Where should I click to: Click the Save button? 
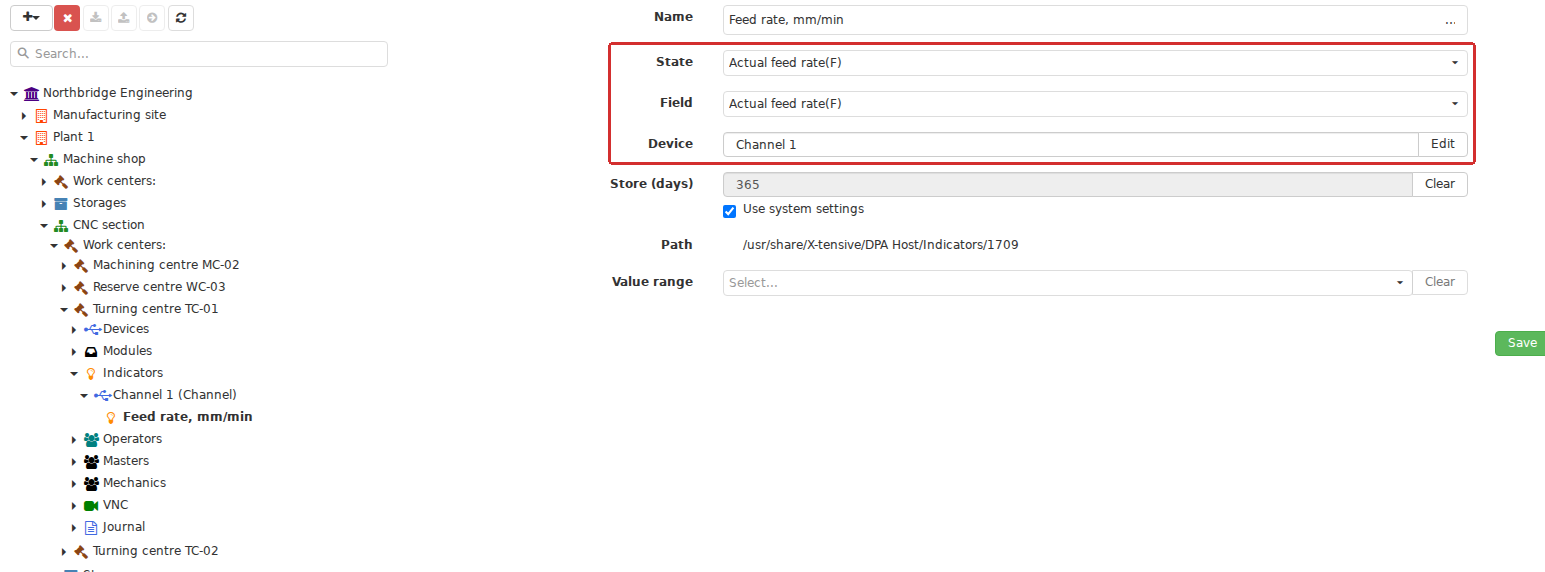point(1521,343)
